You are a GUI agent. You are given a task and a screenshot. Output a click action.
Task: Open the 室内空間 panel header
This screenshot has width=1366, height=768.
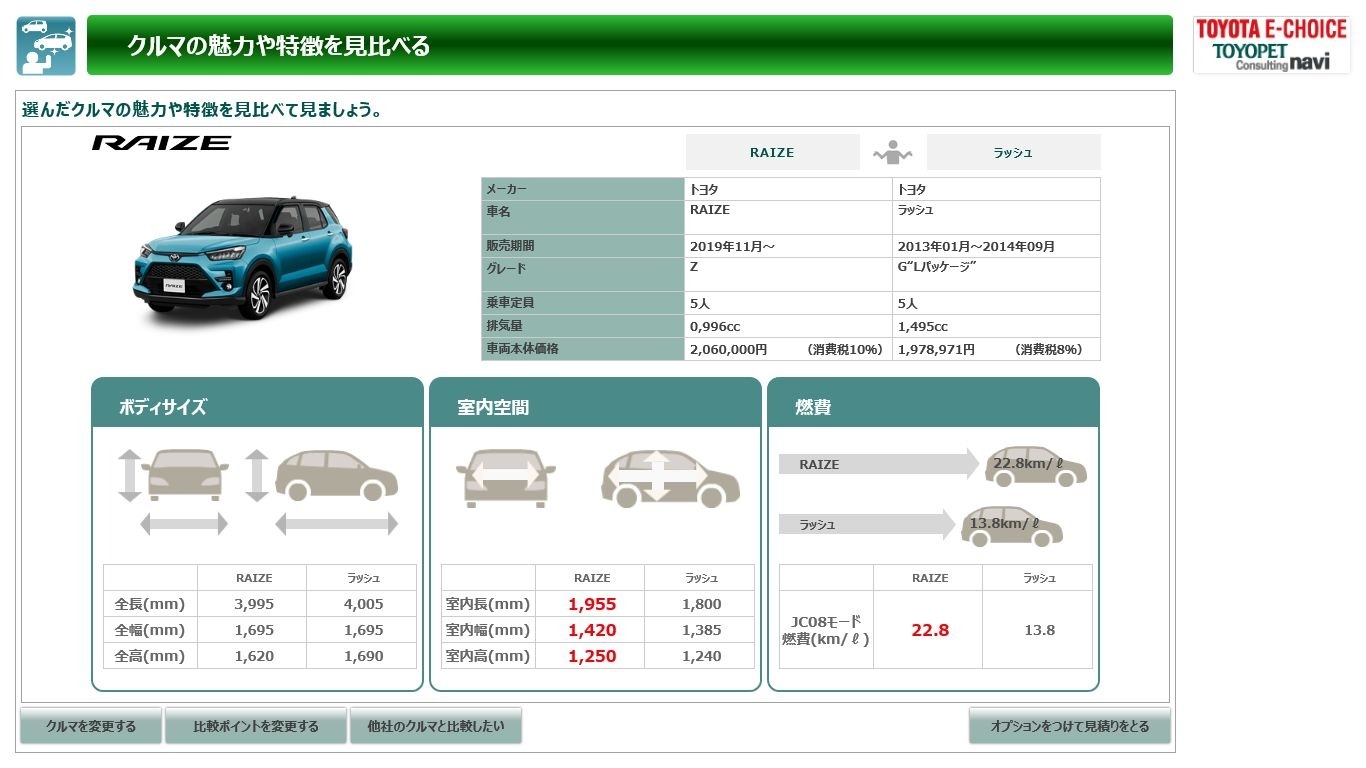point(595,403)
